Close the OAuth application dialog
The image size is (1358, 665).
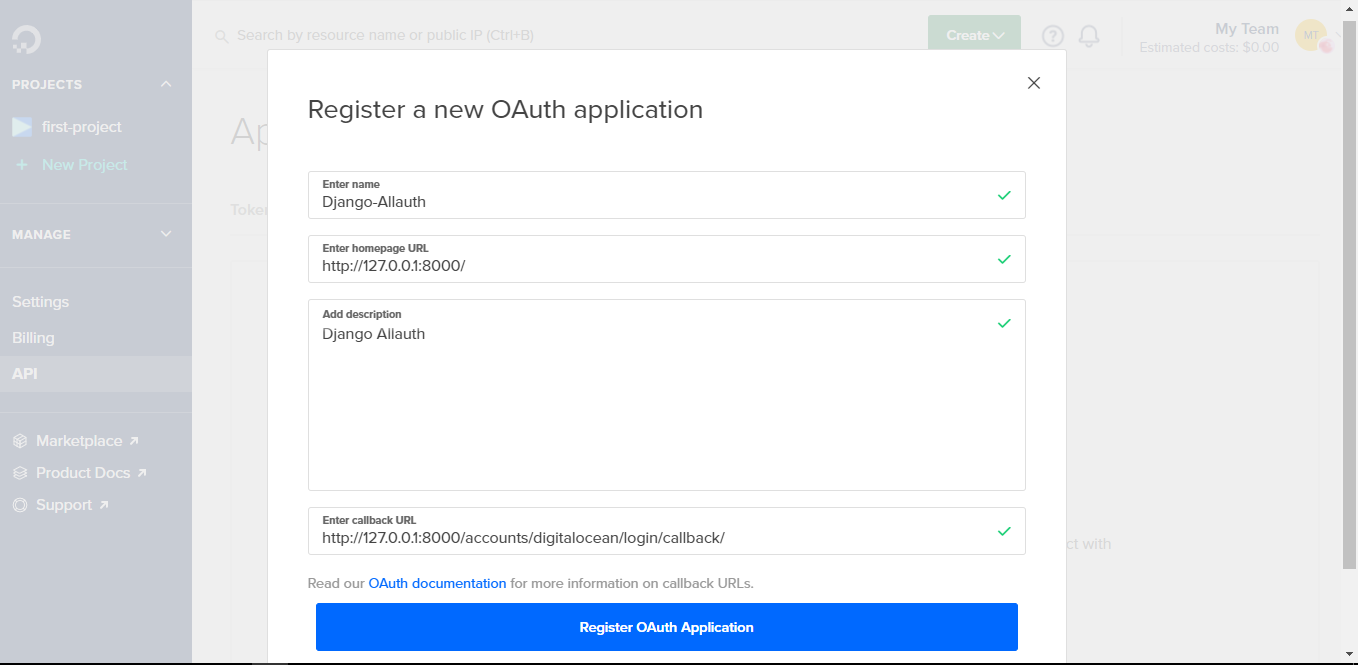1034,83
